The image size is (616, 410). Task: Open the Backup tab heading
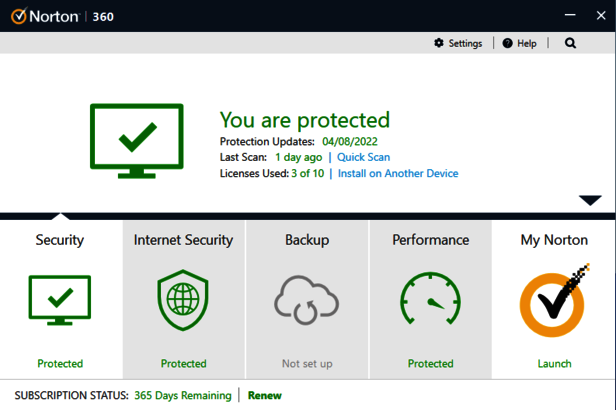pos(307,240)
